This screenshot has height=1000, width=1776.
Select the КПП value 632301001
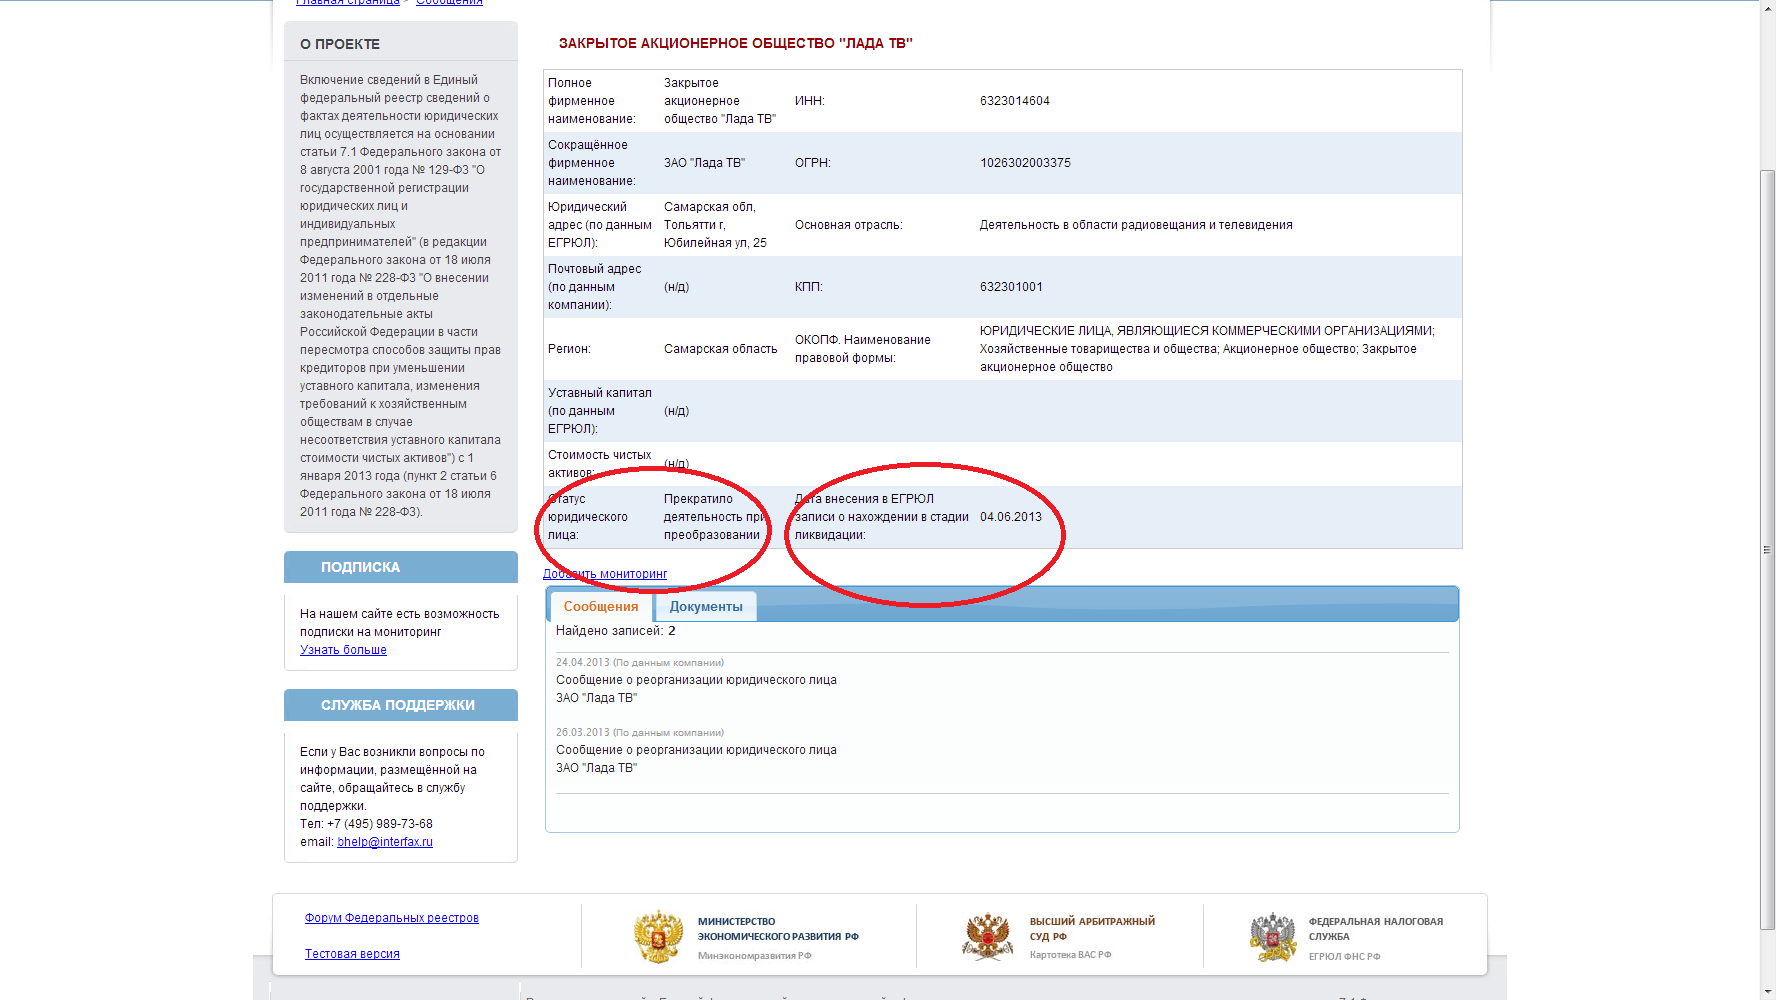tap(1011, 287)
